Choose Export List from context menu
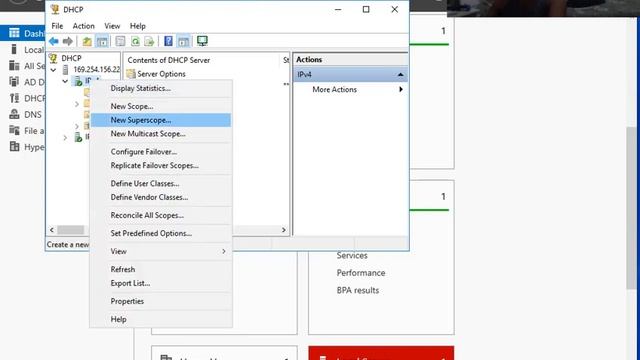Image resolution: width=640 pixels, height=360 pixels. coord(161,283)
